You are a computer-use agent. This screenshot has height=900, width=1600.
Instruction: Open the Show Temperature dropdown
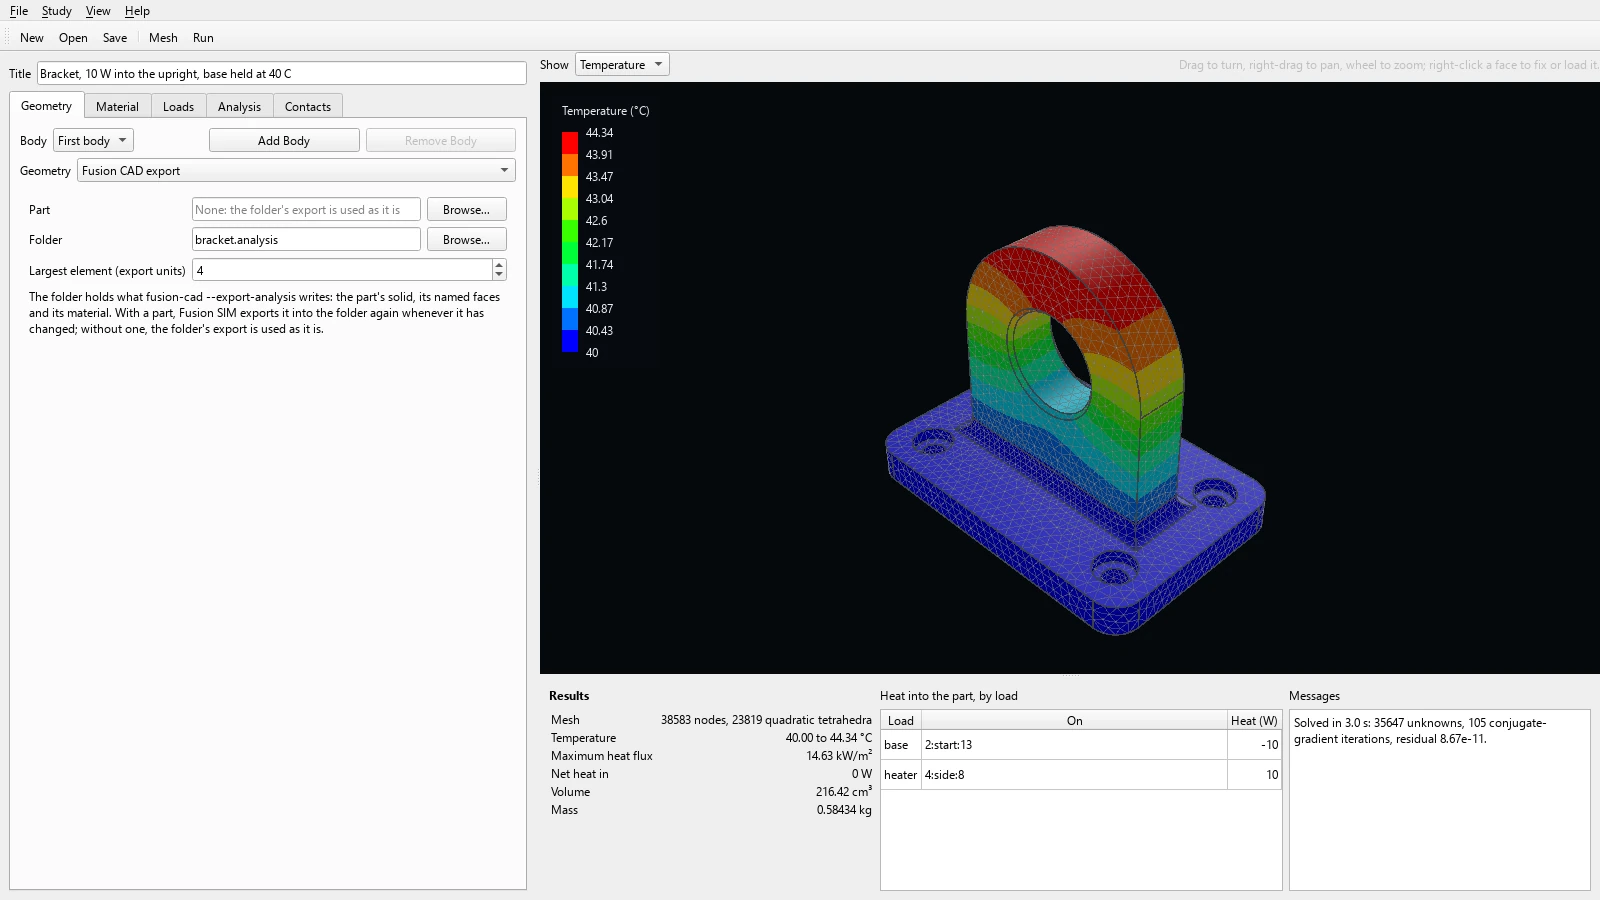tap(622, 65)
